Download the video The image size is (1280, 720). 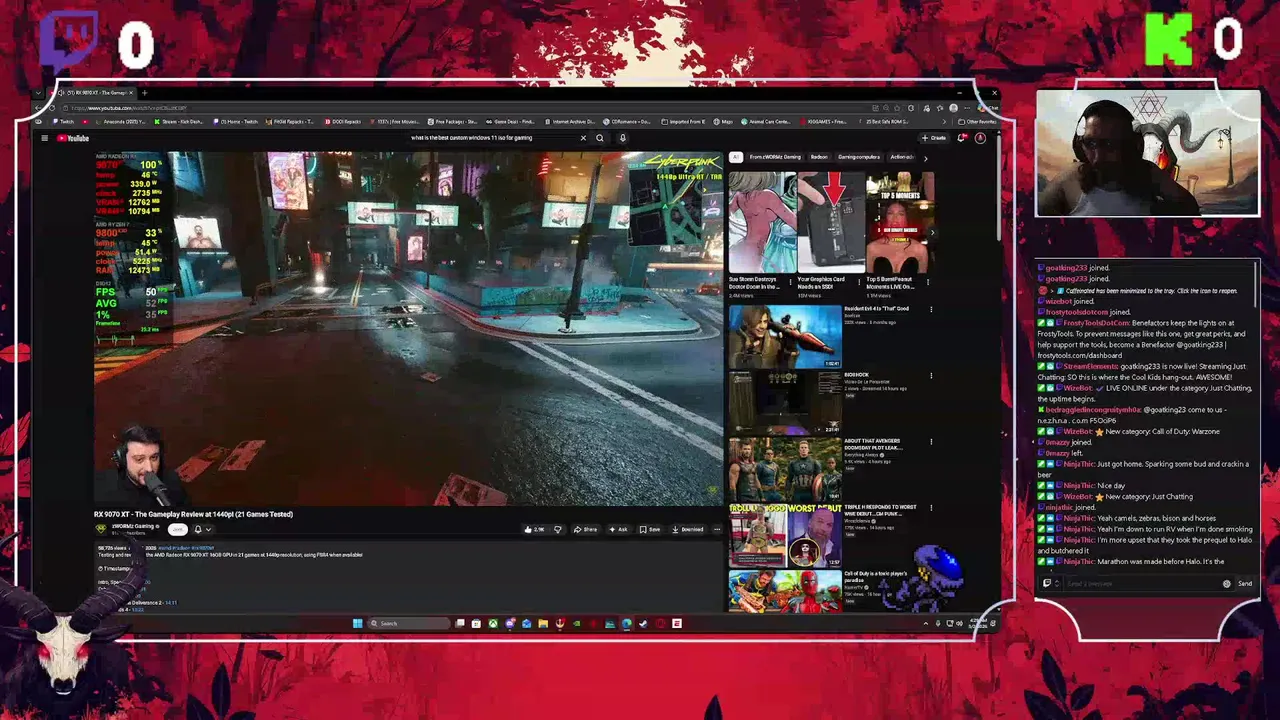click(x=688, y=529)
